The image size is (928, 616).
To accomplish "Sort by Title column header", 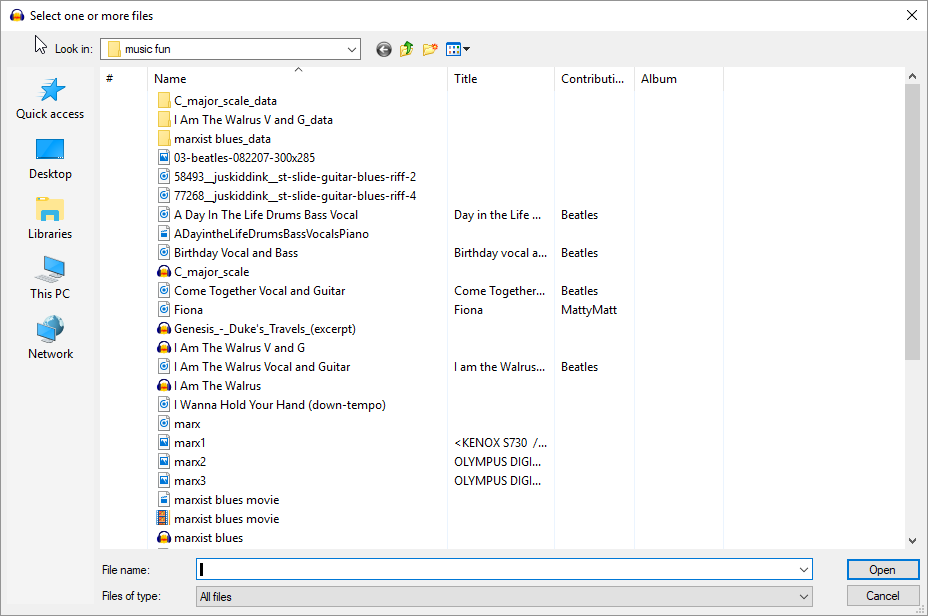I will point(466,79).
